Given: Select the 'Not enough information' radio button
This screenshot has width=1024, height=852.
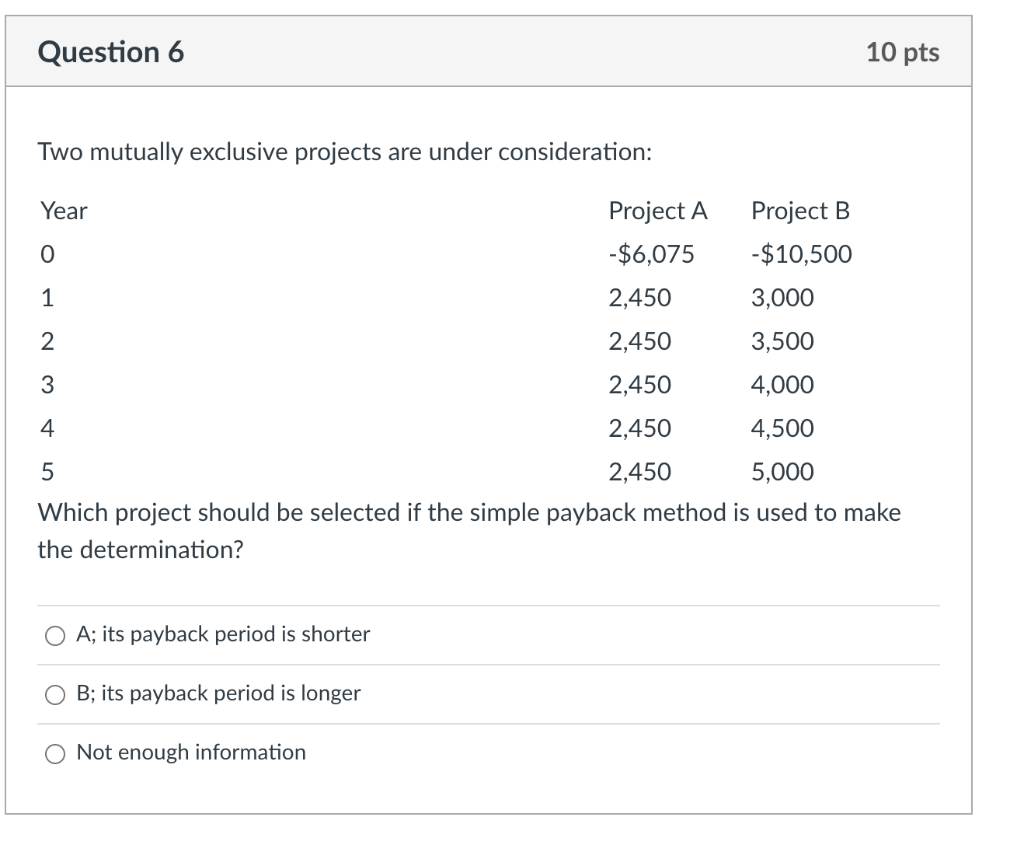Looking at the screenshot, I should coord(55,752).
